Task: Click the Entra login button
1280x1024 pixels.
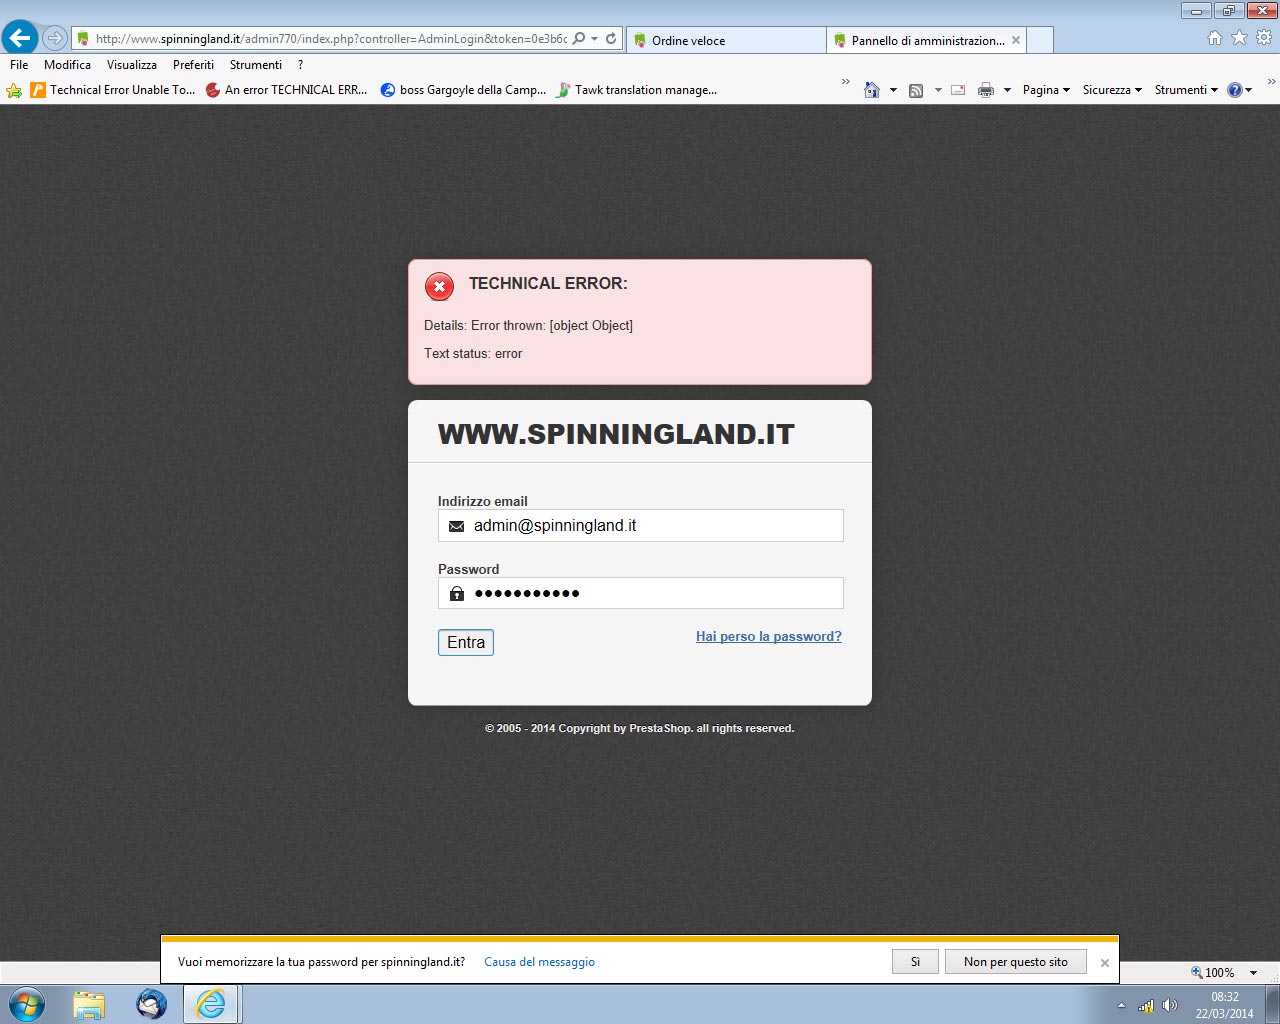Action: pyautogui.click(x=466, y=643)
